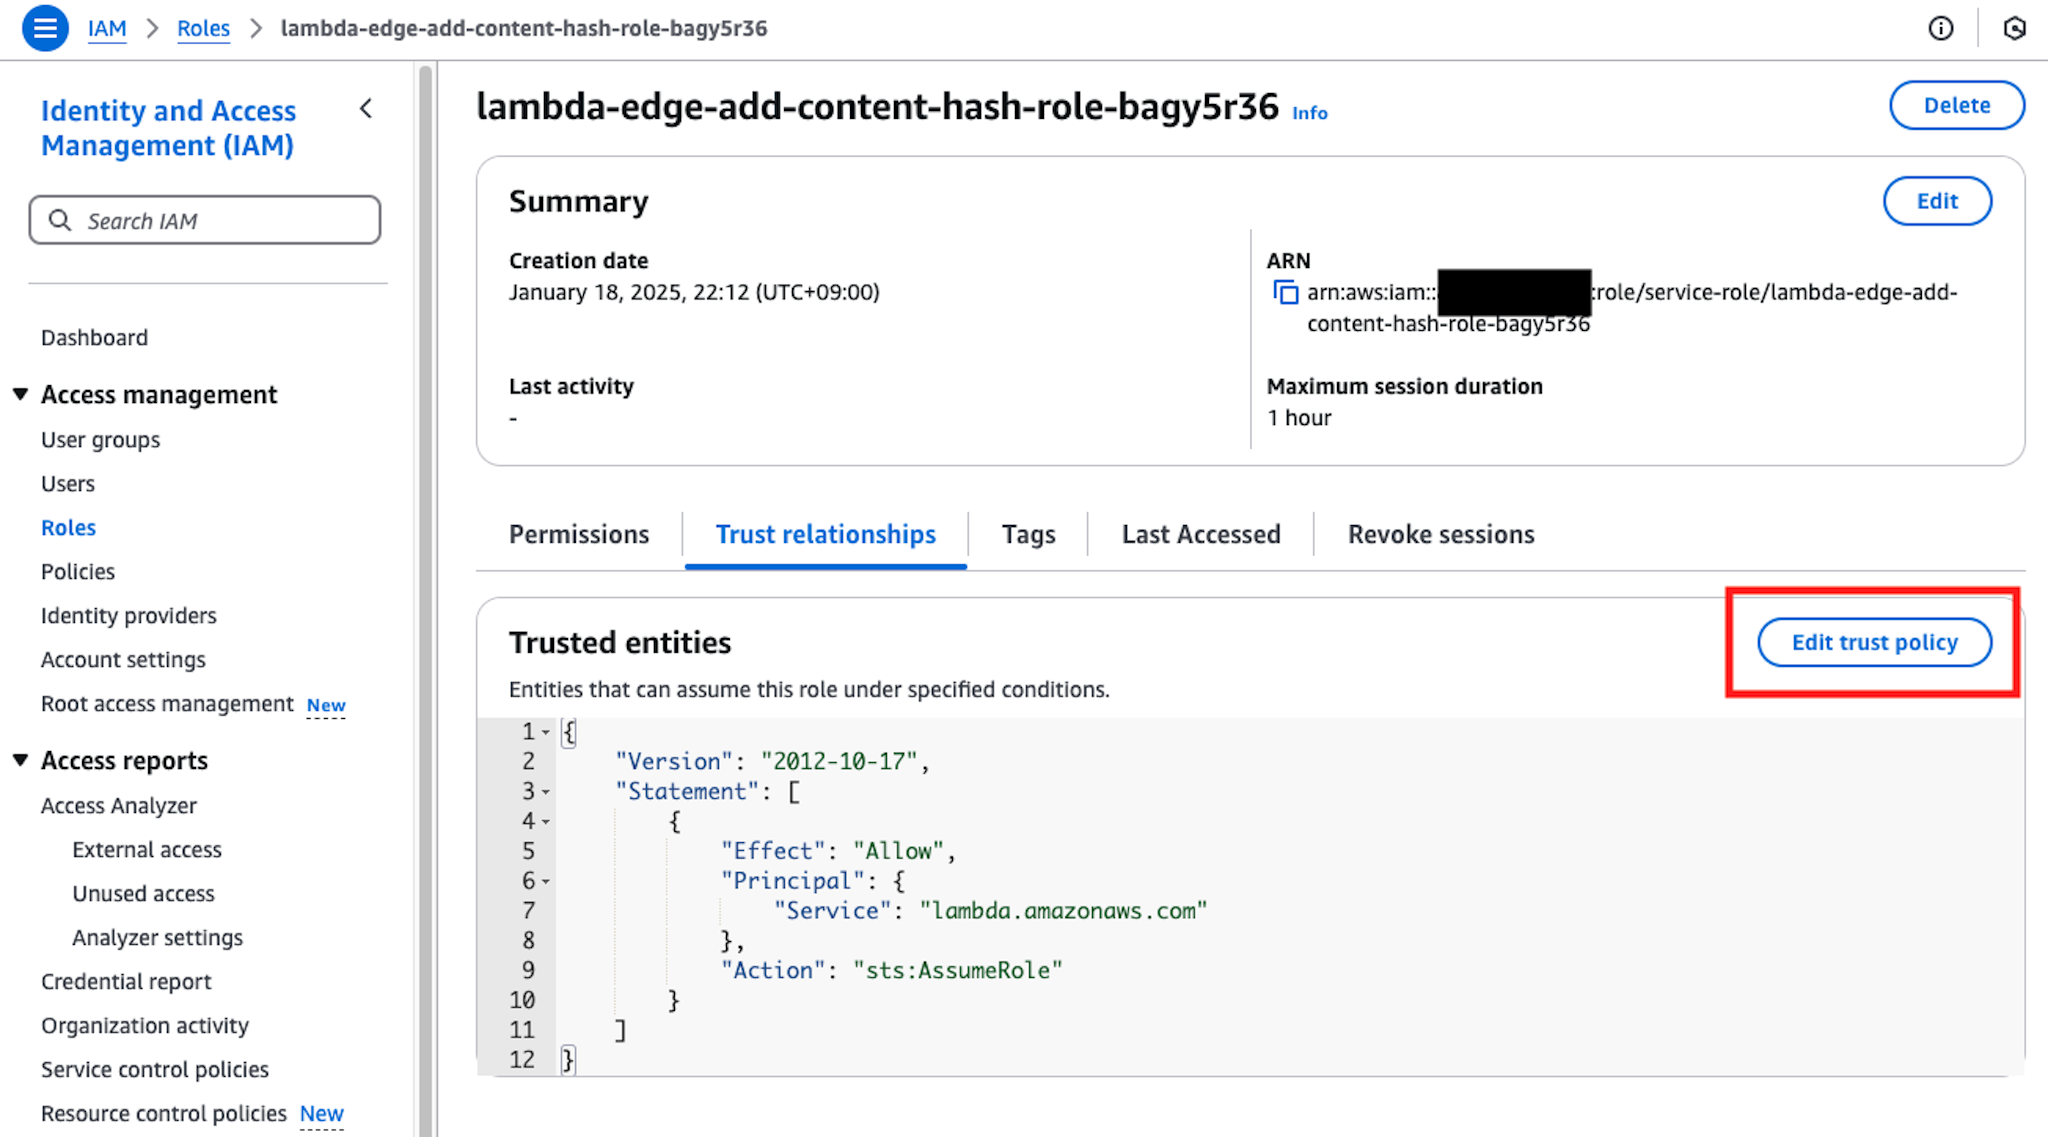Click Edit trust policy
2048x1137 pixels.
1875,642
